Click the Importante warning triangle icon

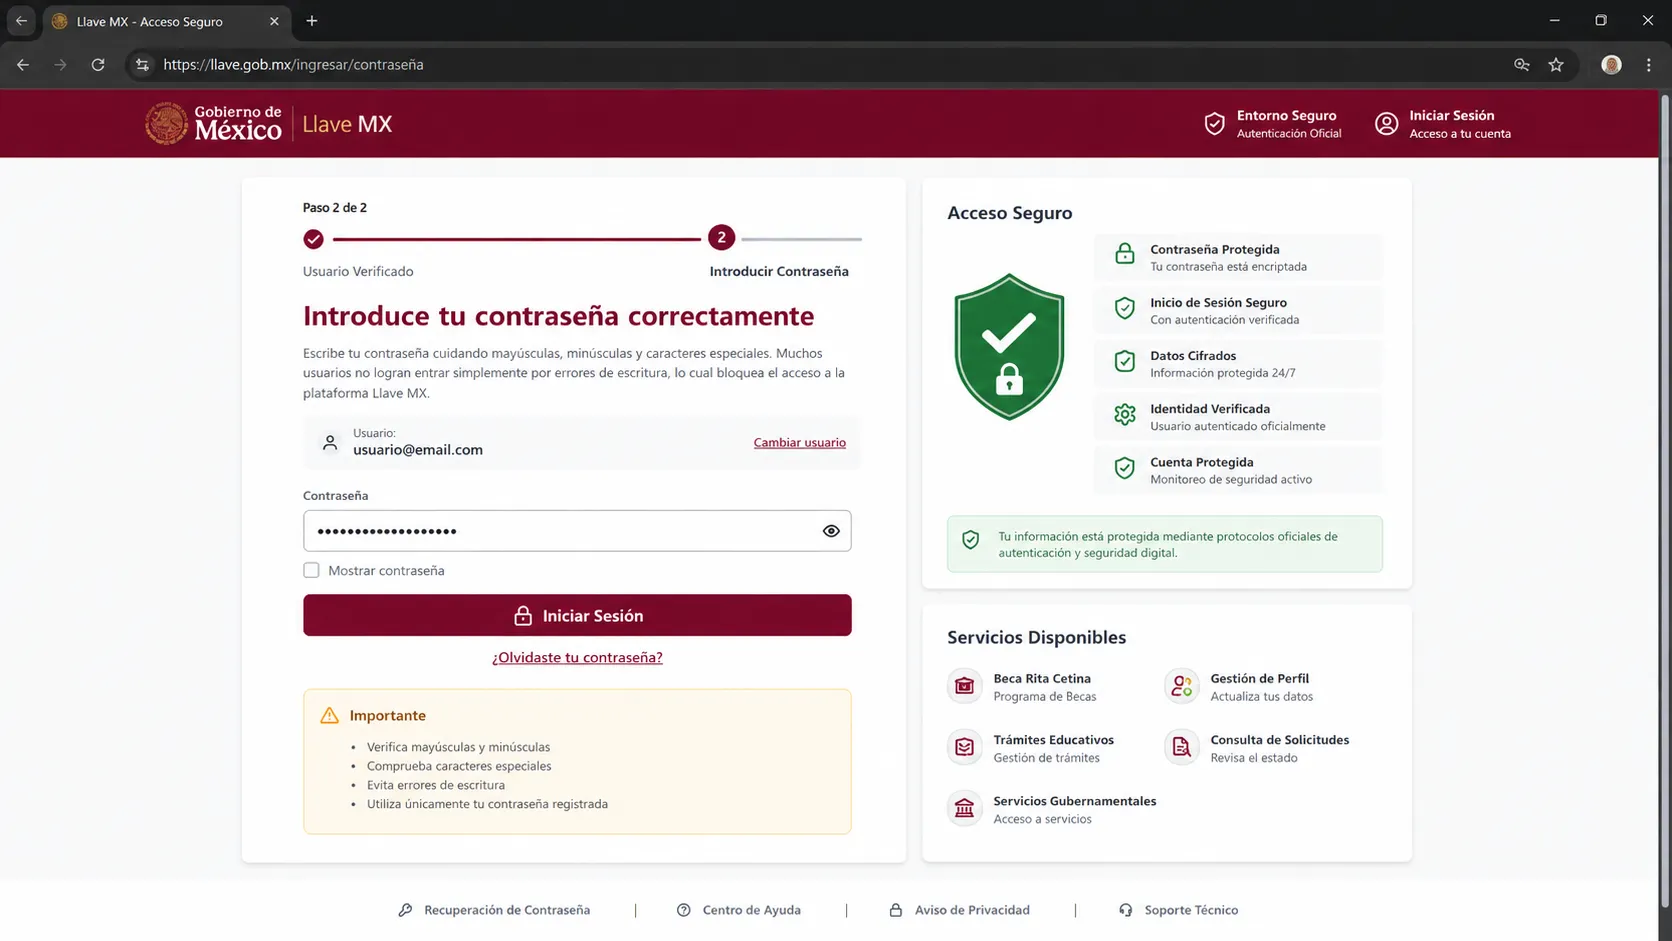tap(329, 715)
